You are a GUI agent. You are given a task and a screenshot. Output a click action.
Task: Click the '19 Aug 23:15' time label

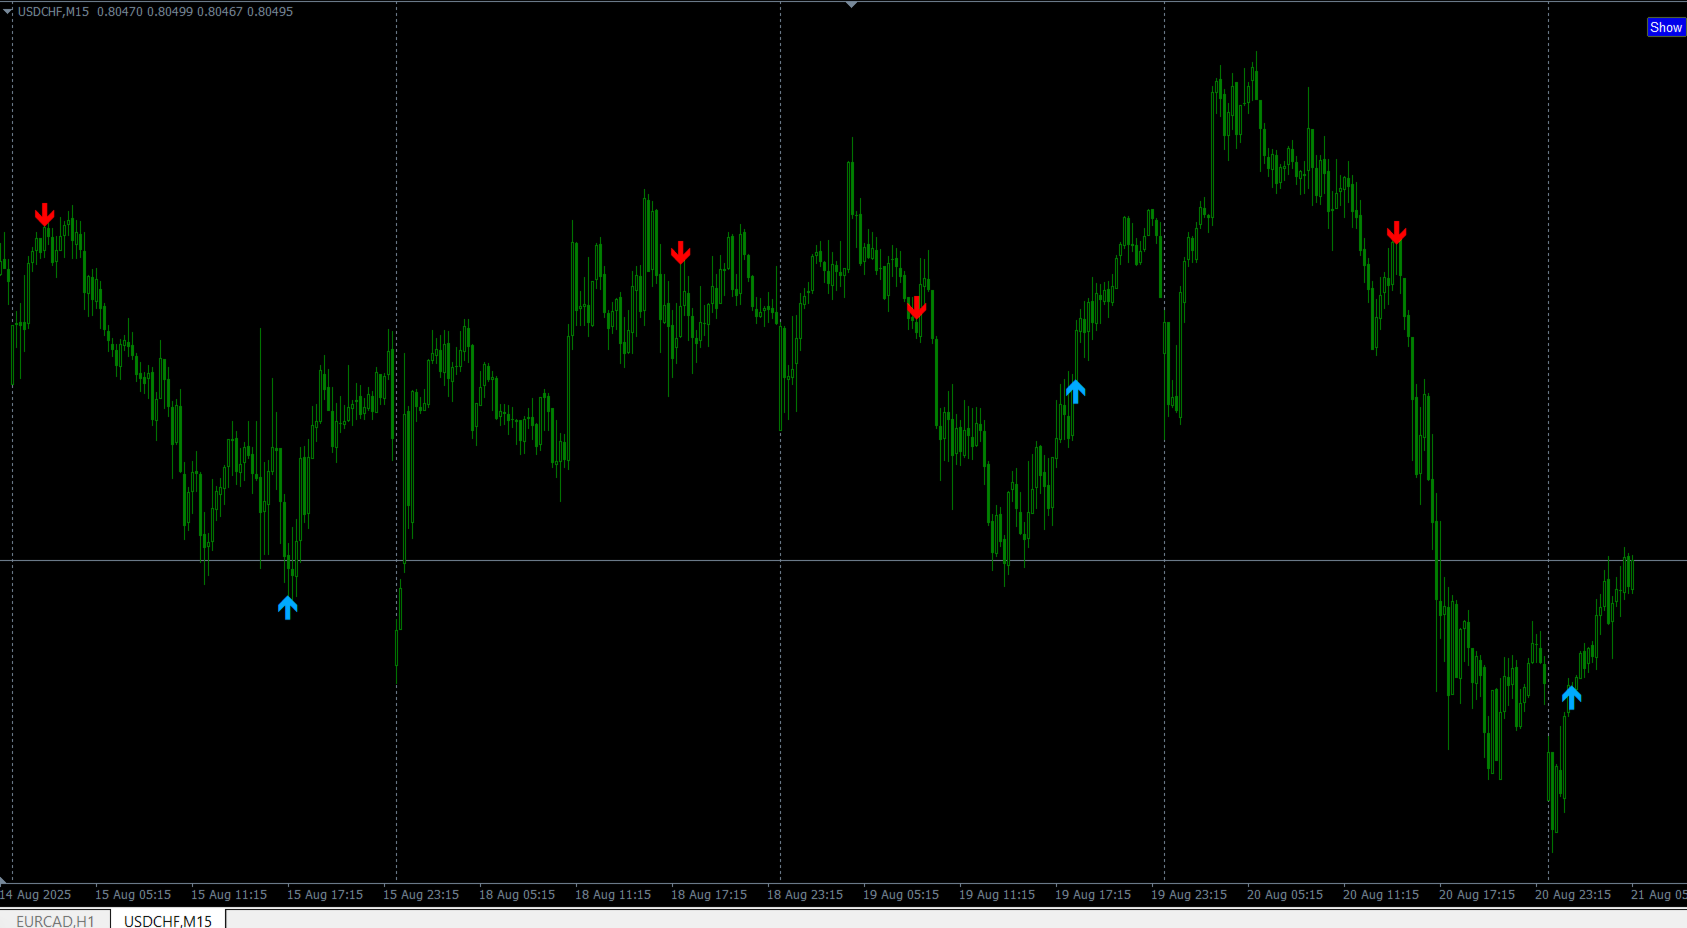pyautogui.click(x=1189, y=895)
